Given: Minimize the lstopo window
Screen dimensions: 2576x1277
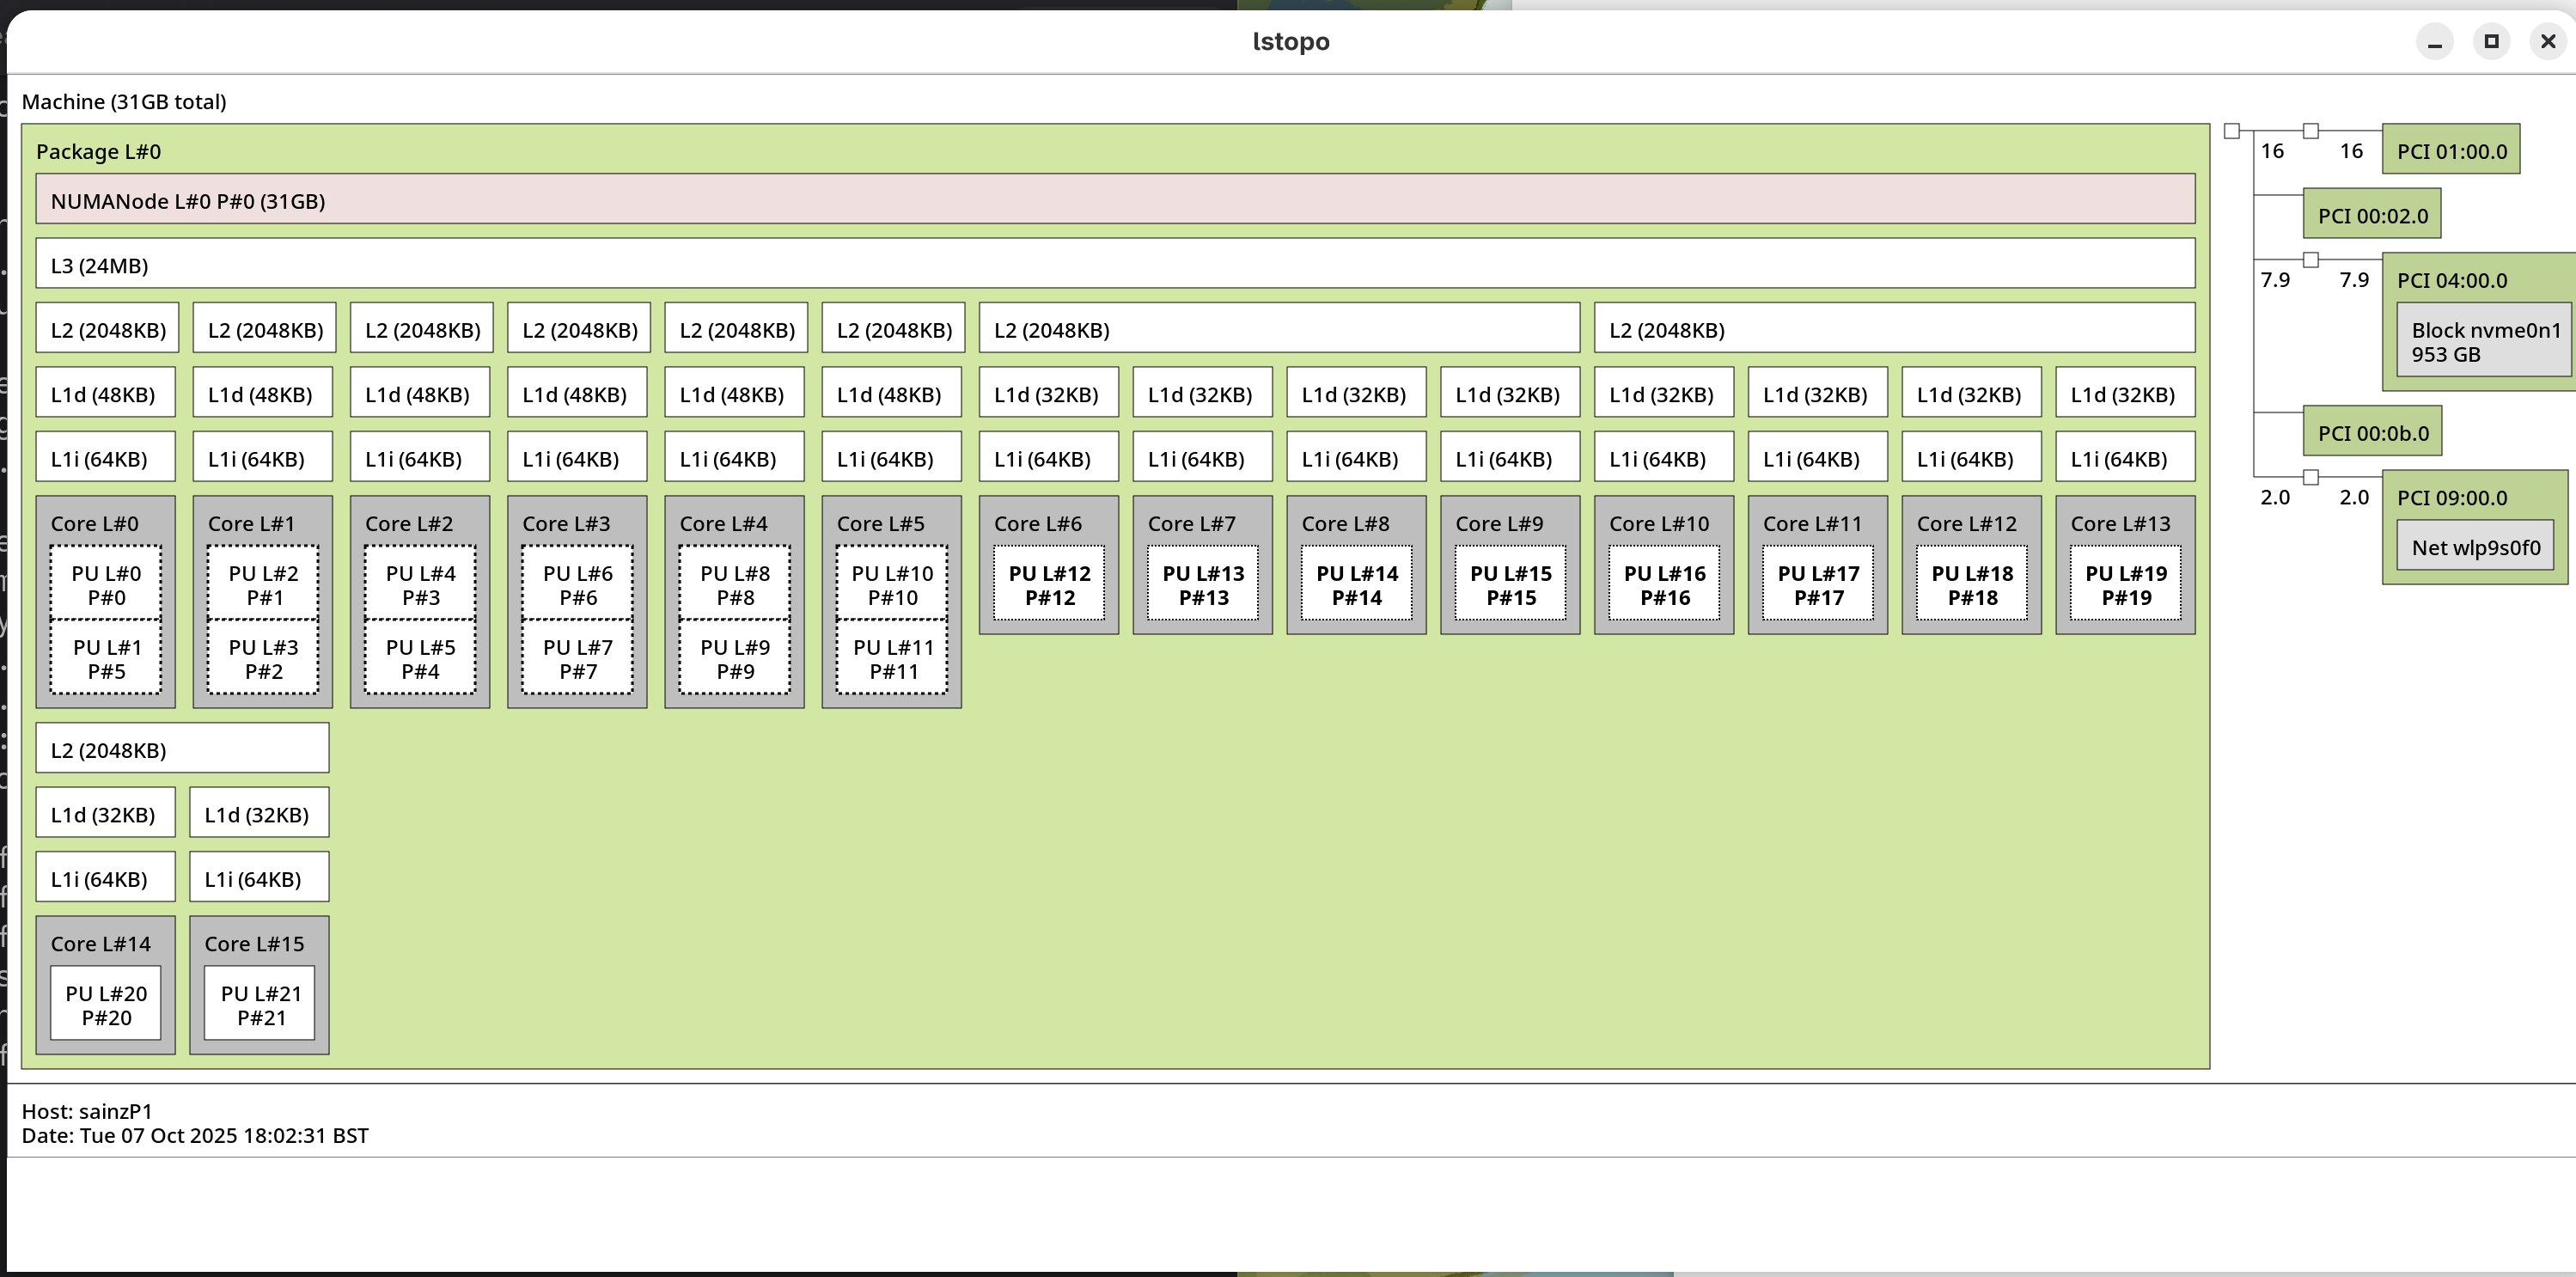Looking at the screenshot, I should [x=2434, y=41].
